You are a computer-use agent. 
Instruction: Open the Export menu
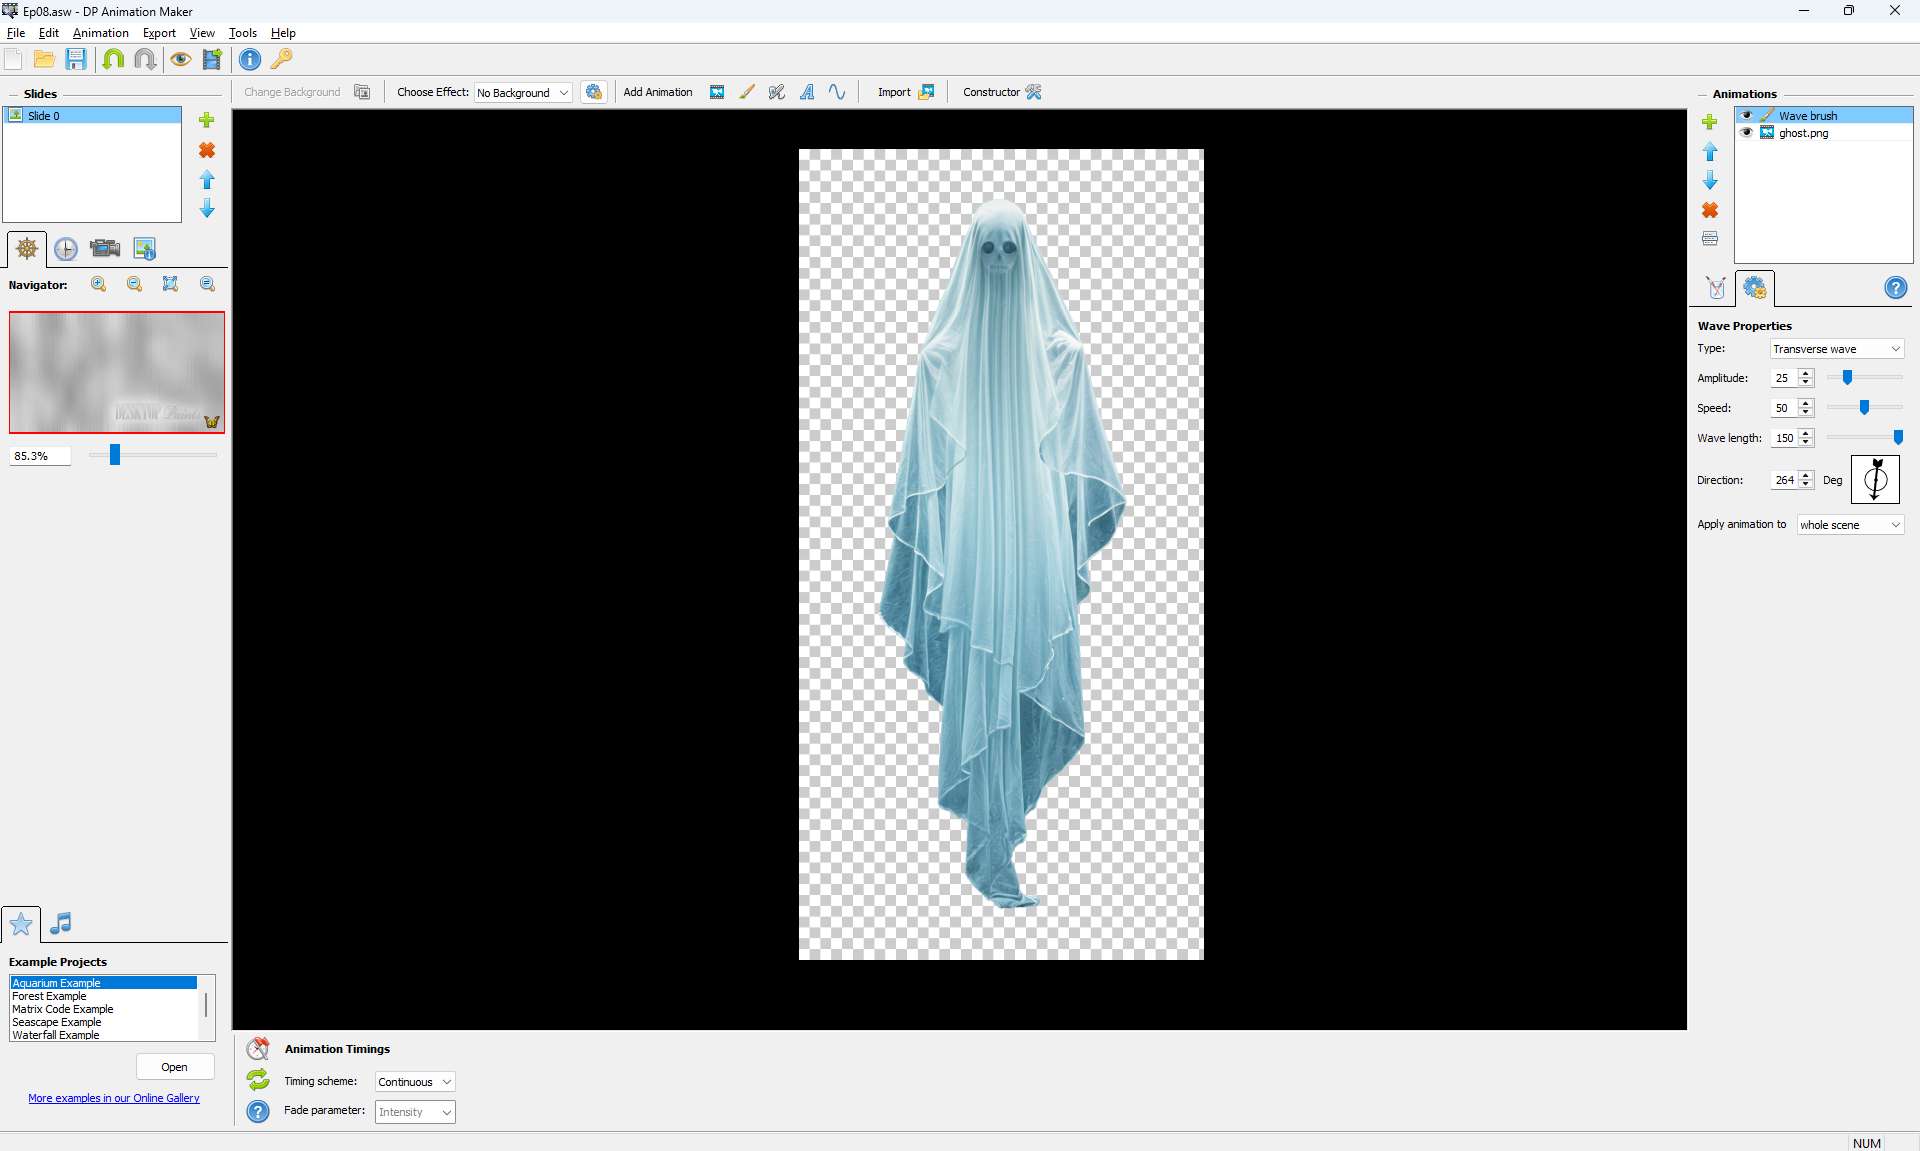point(159,33)
